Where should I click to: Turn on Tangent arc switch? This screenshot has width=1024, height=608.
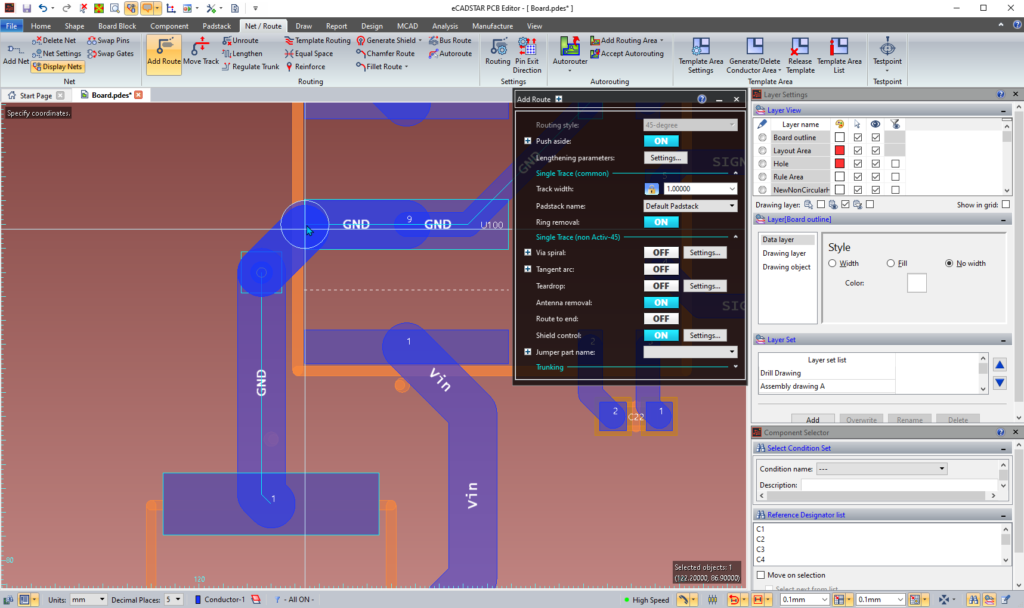coord(661,269)
